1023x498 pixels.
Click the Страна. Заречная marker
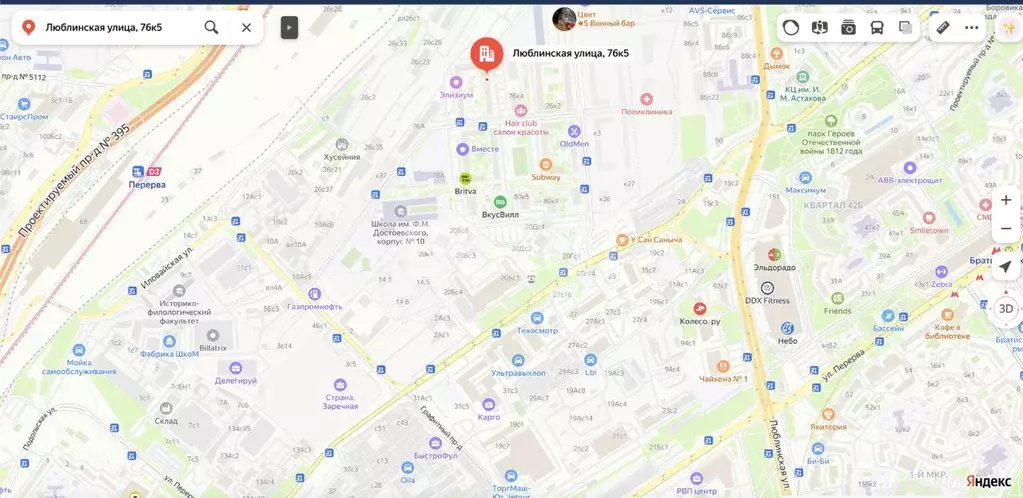tap(340, 384)
